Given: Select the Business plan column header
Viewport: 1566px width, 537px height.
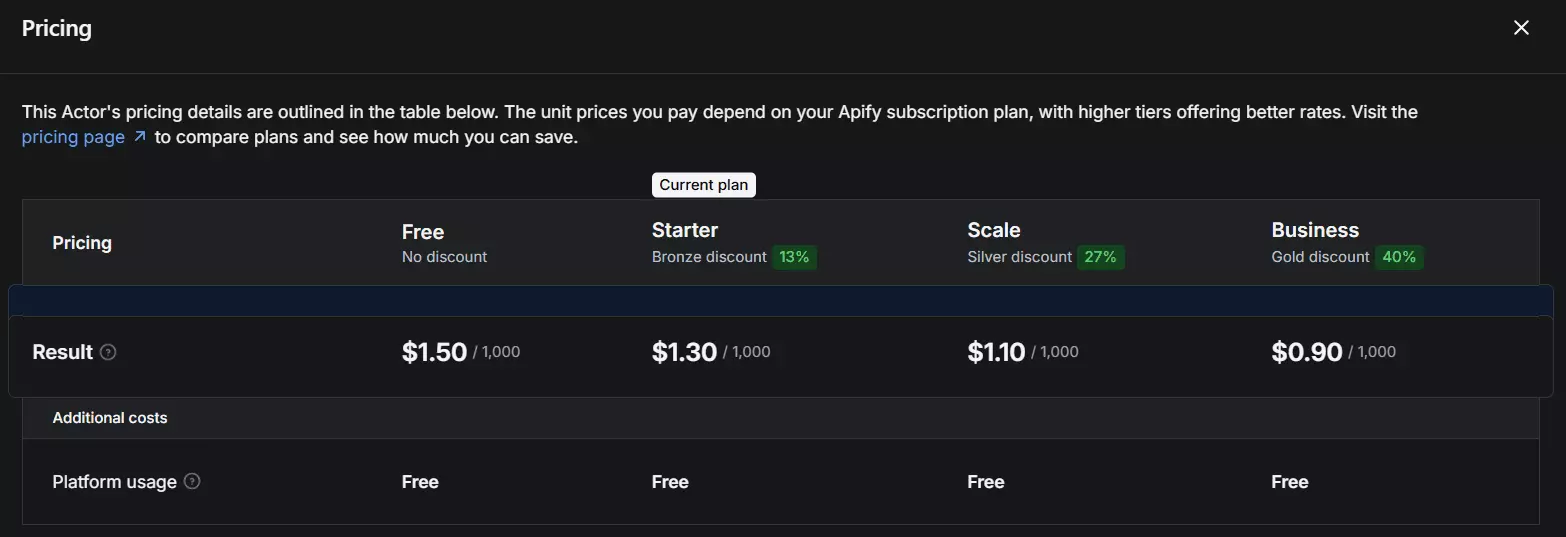Looking at the screenshot, I should pyautogui.click(x=1315, y=230).
